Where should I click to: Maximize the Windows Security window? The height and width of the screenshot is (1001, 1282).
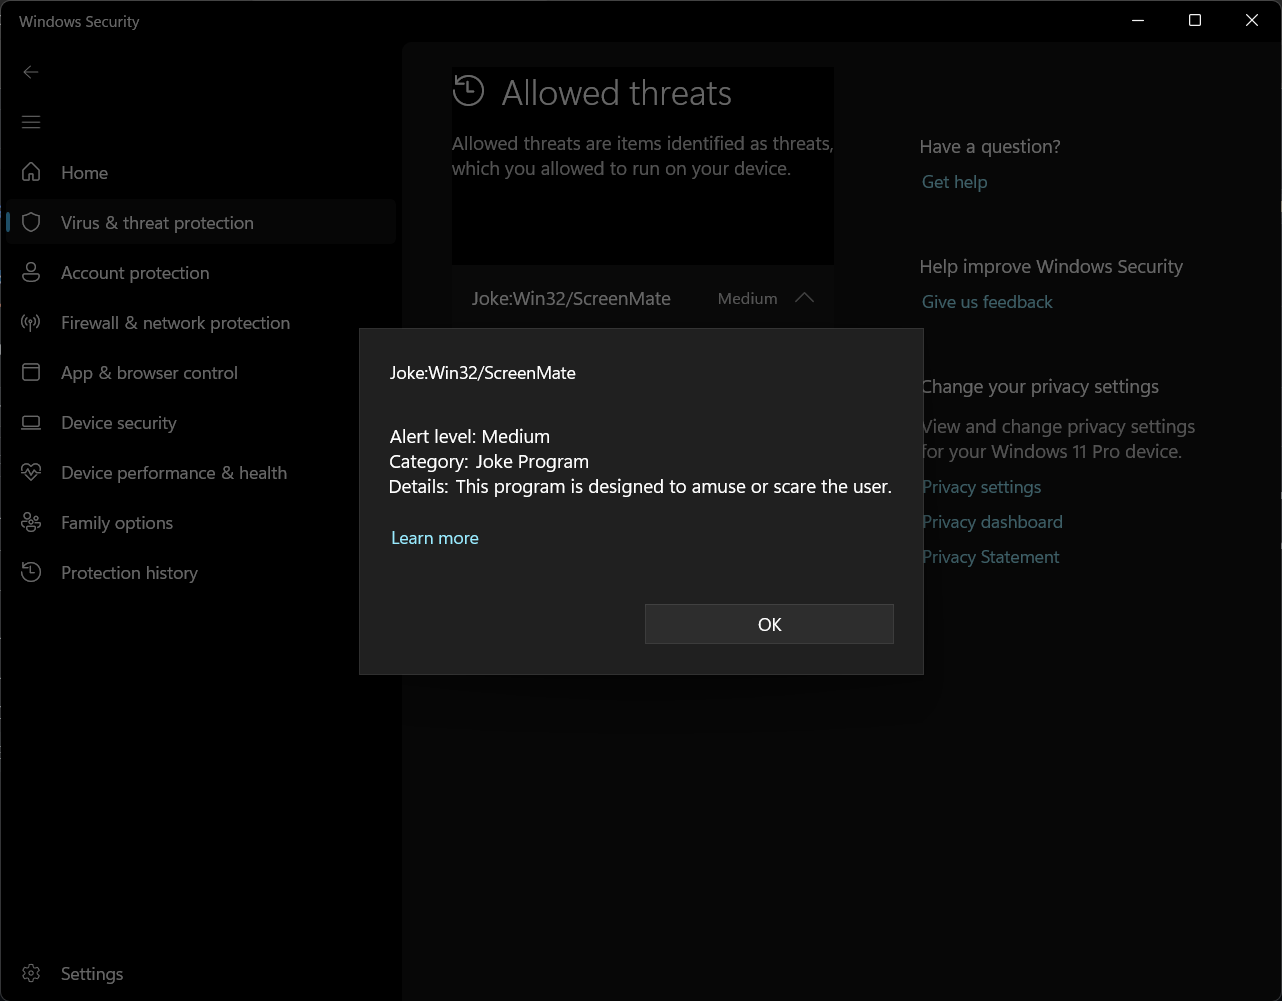coord(1194,20)
